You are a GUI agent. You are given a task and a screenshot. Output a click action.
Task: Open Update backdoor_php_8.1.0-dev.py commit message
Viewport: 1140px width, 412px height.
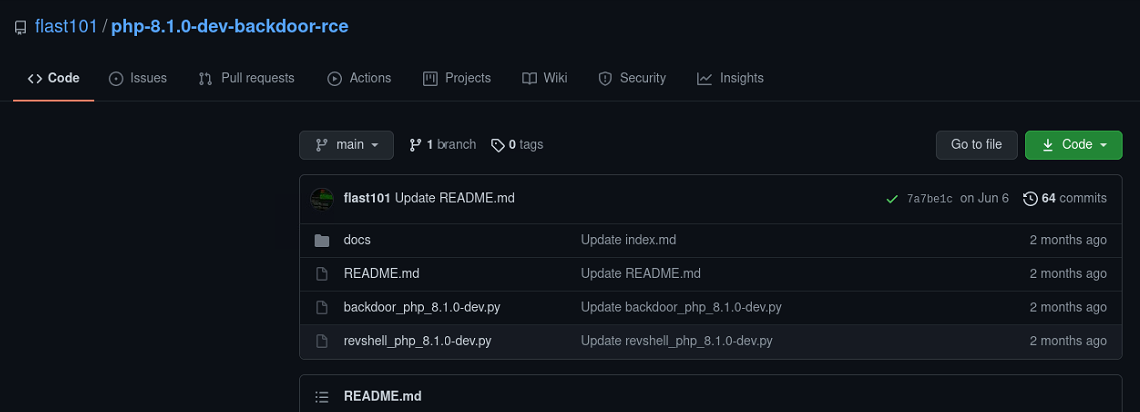coord(681,307)
